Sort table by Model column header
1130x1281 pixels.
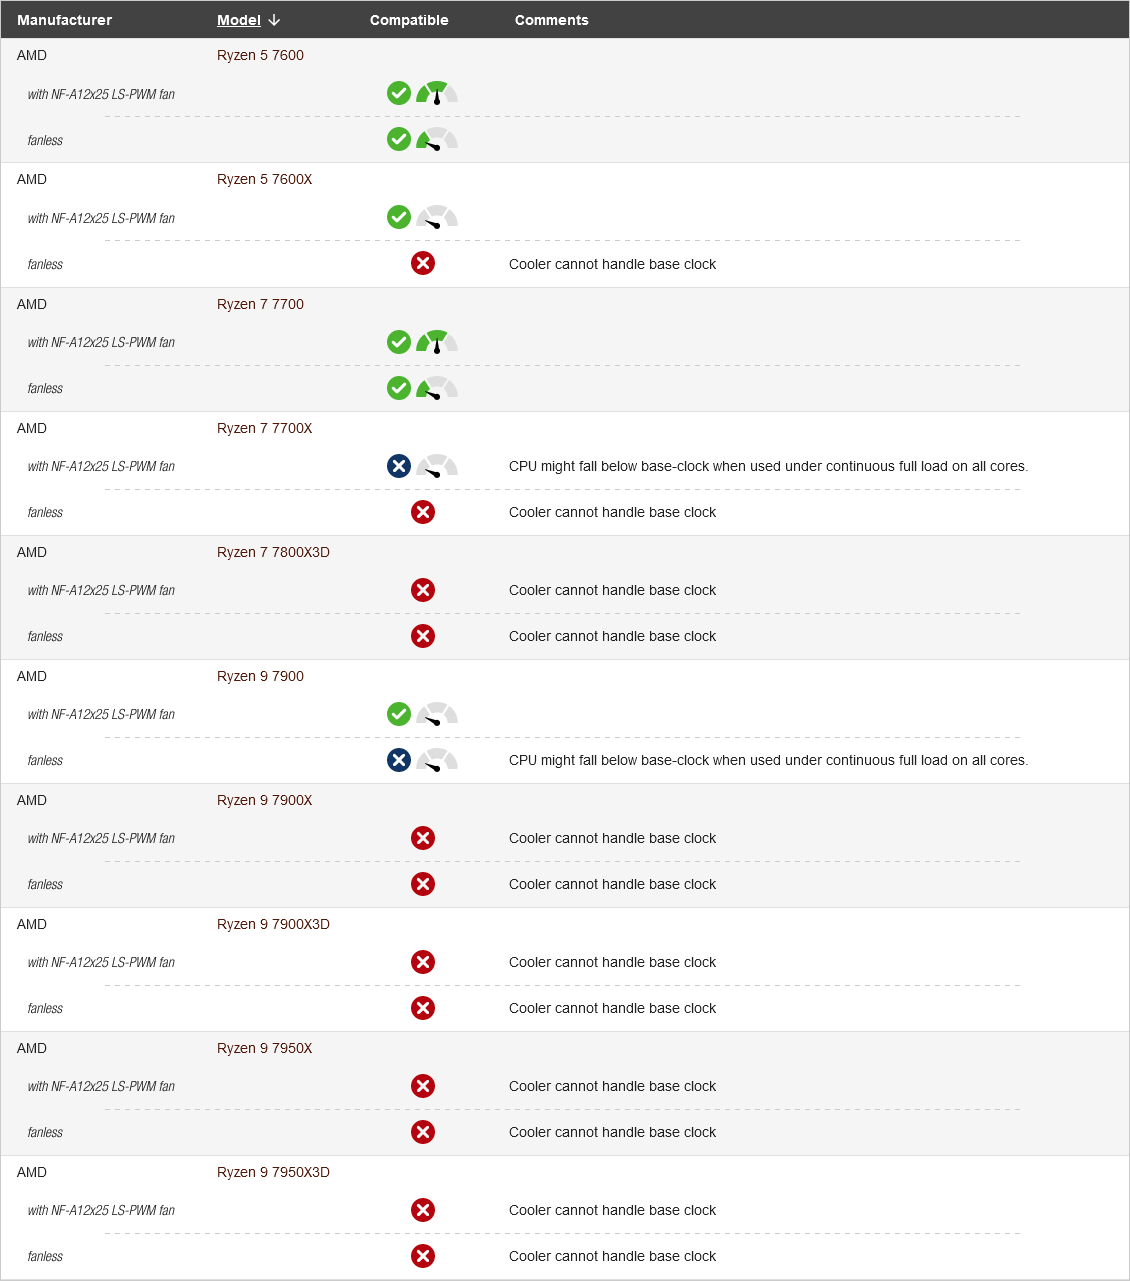click(239, 20)
